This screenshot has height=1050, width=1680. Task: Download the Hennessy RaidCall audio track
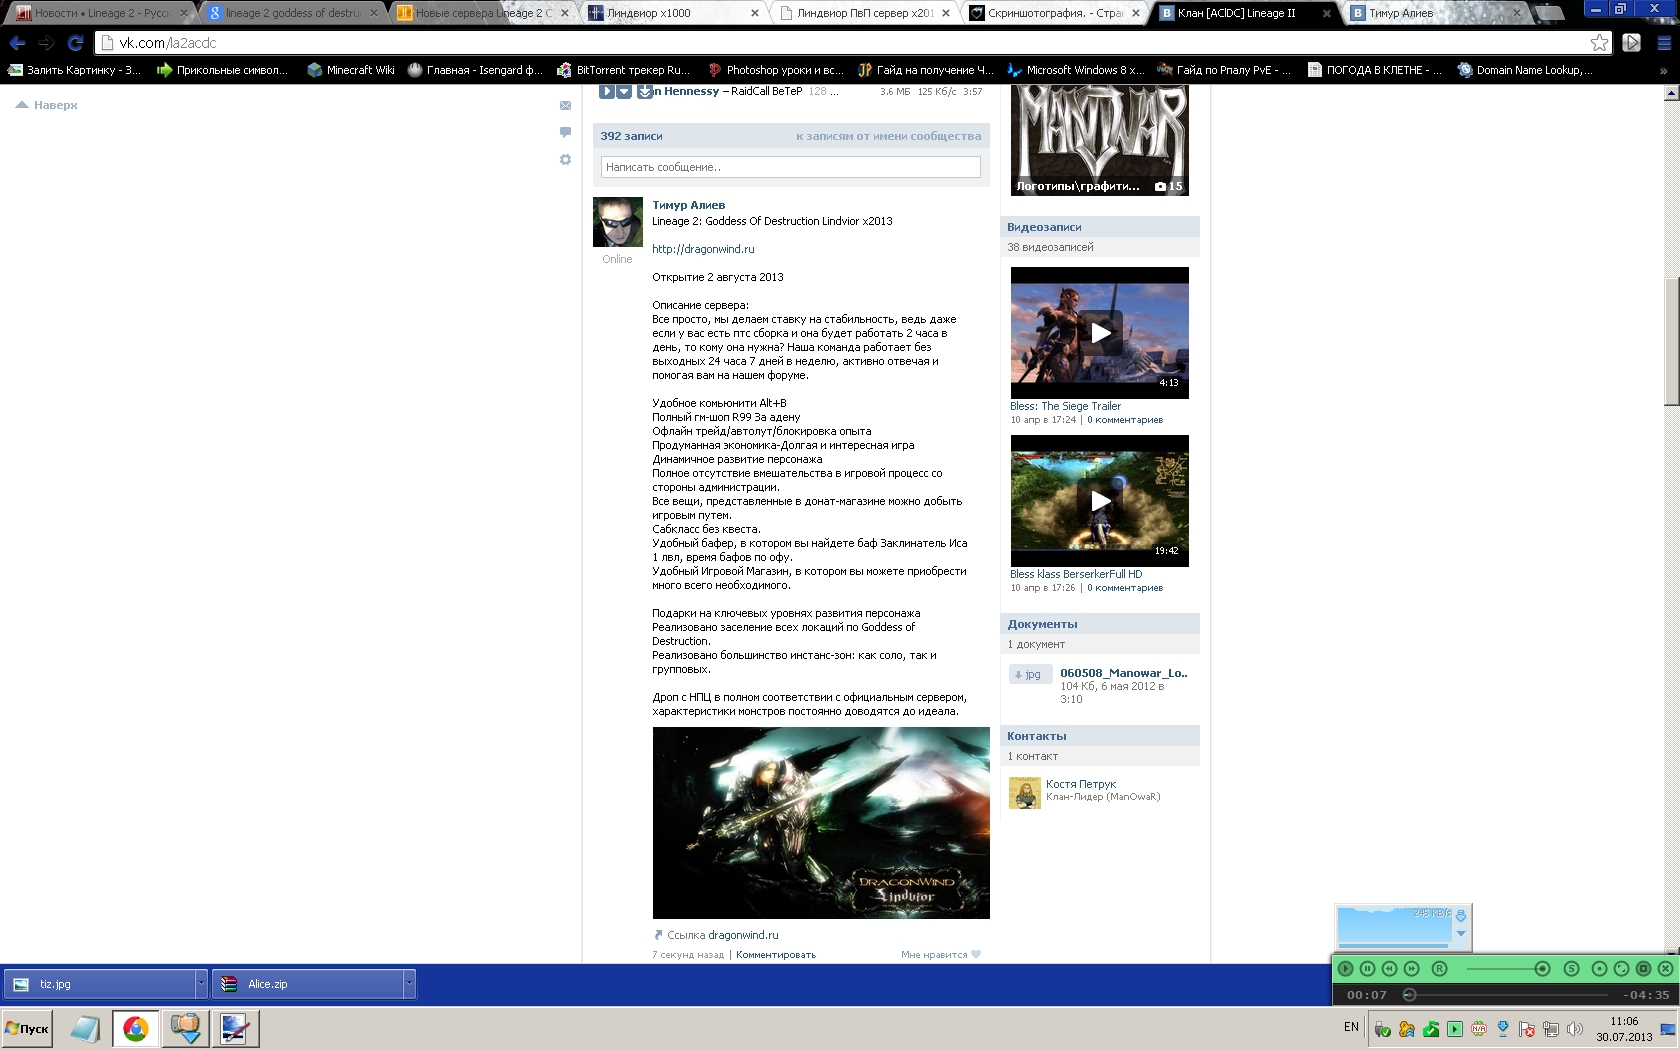click(x=644, y=92)
